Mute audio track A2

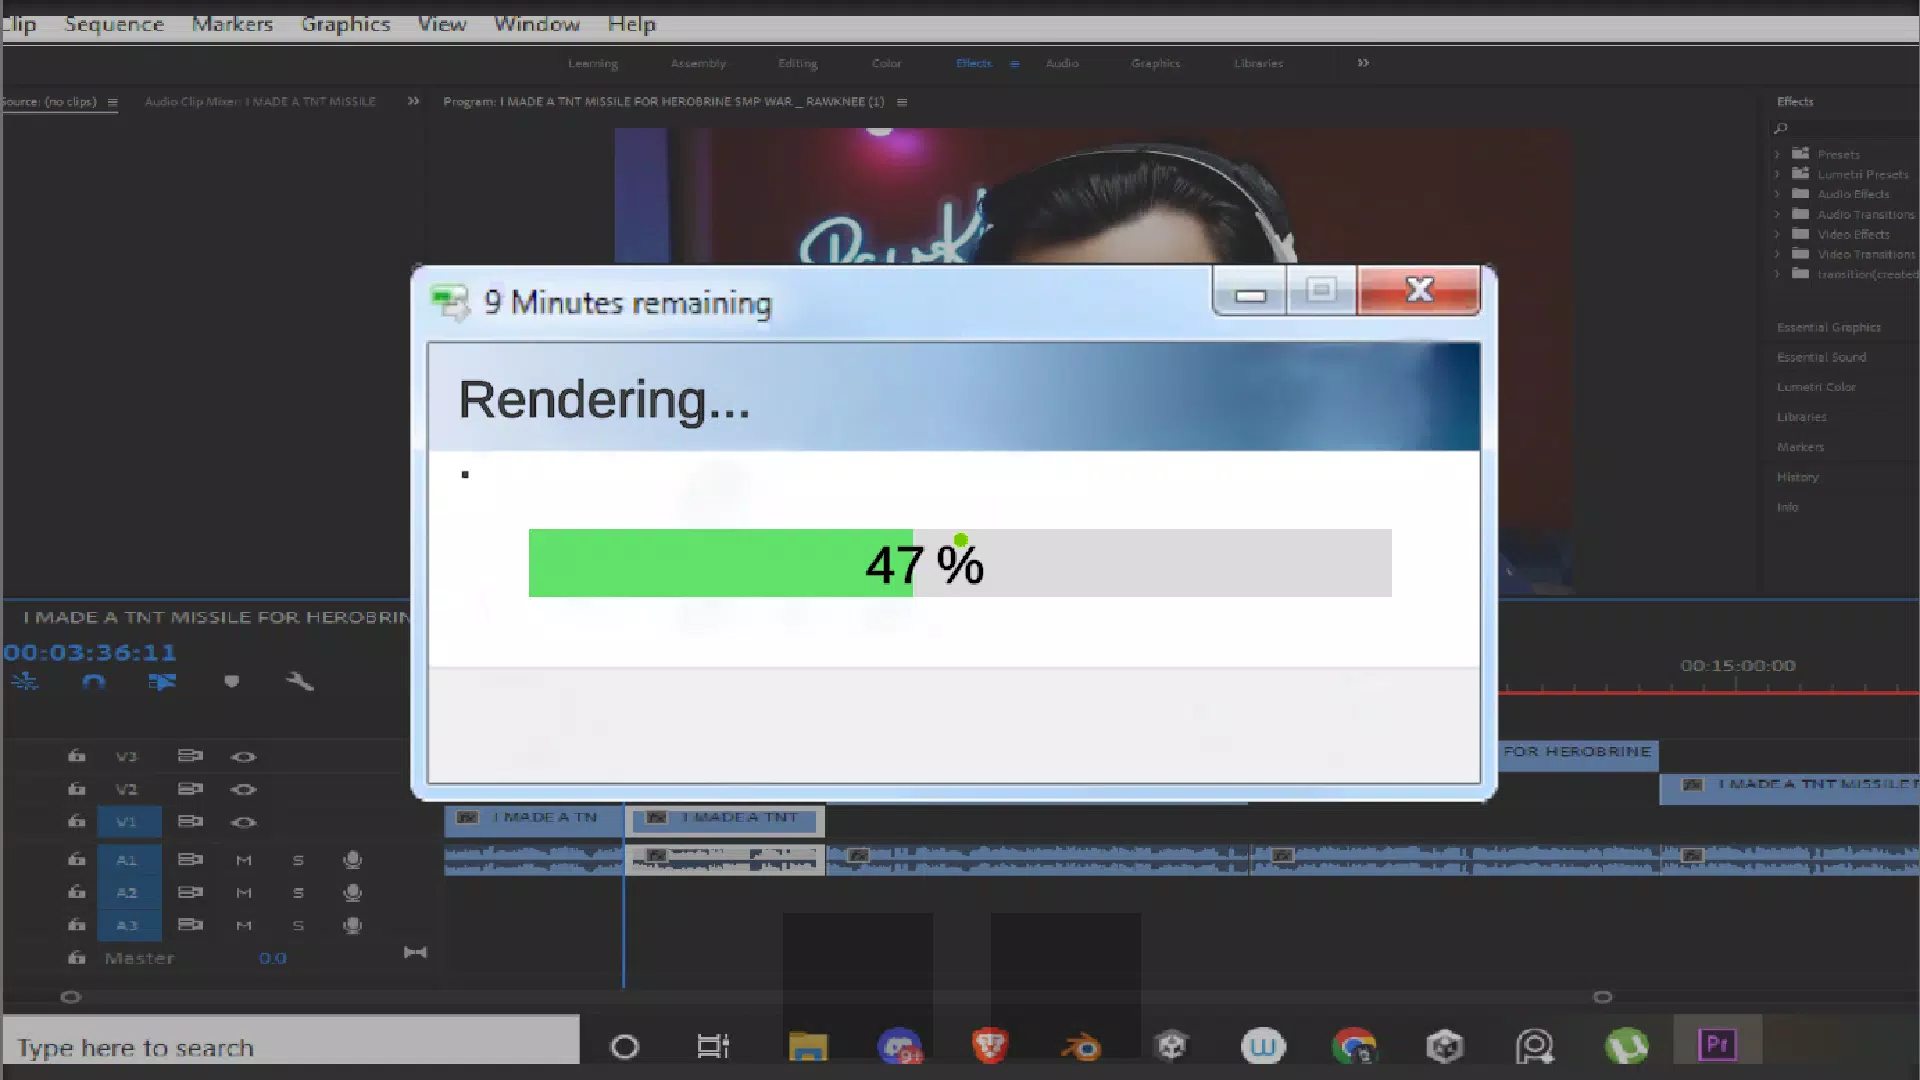click(243, 893)
